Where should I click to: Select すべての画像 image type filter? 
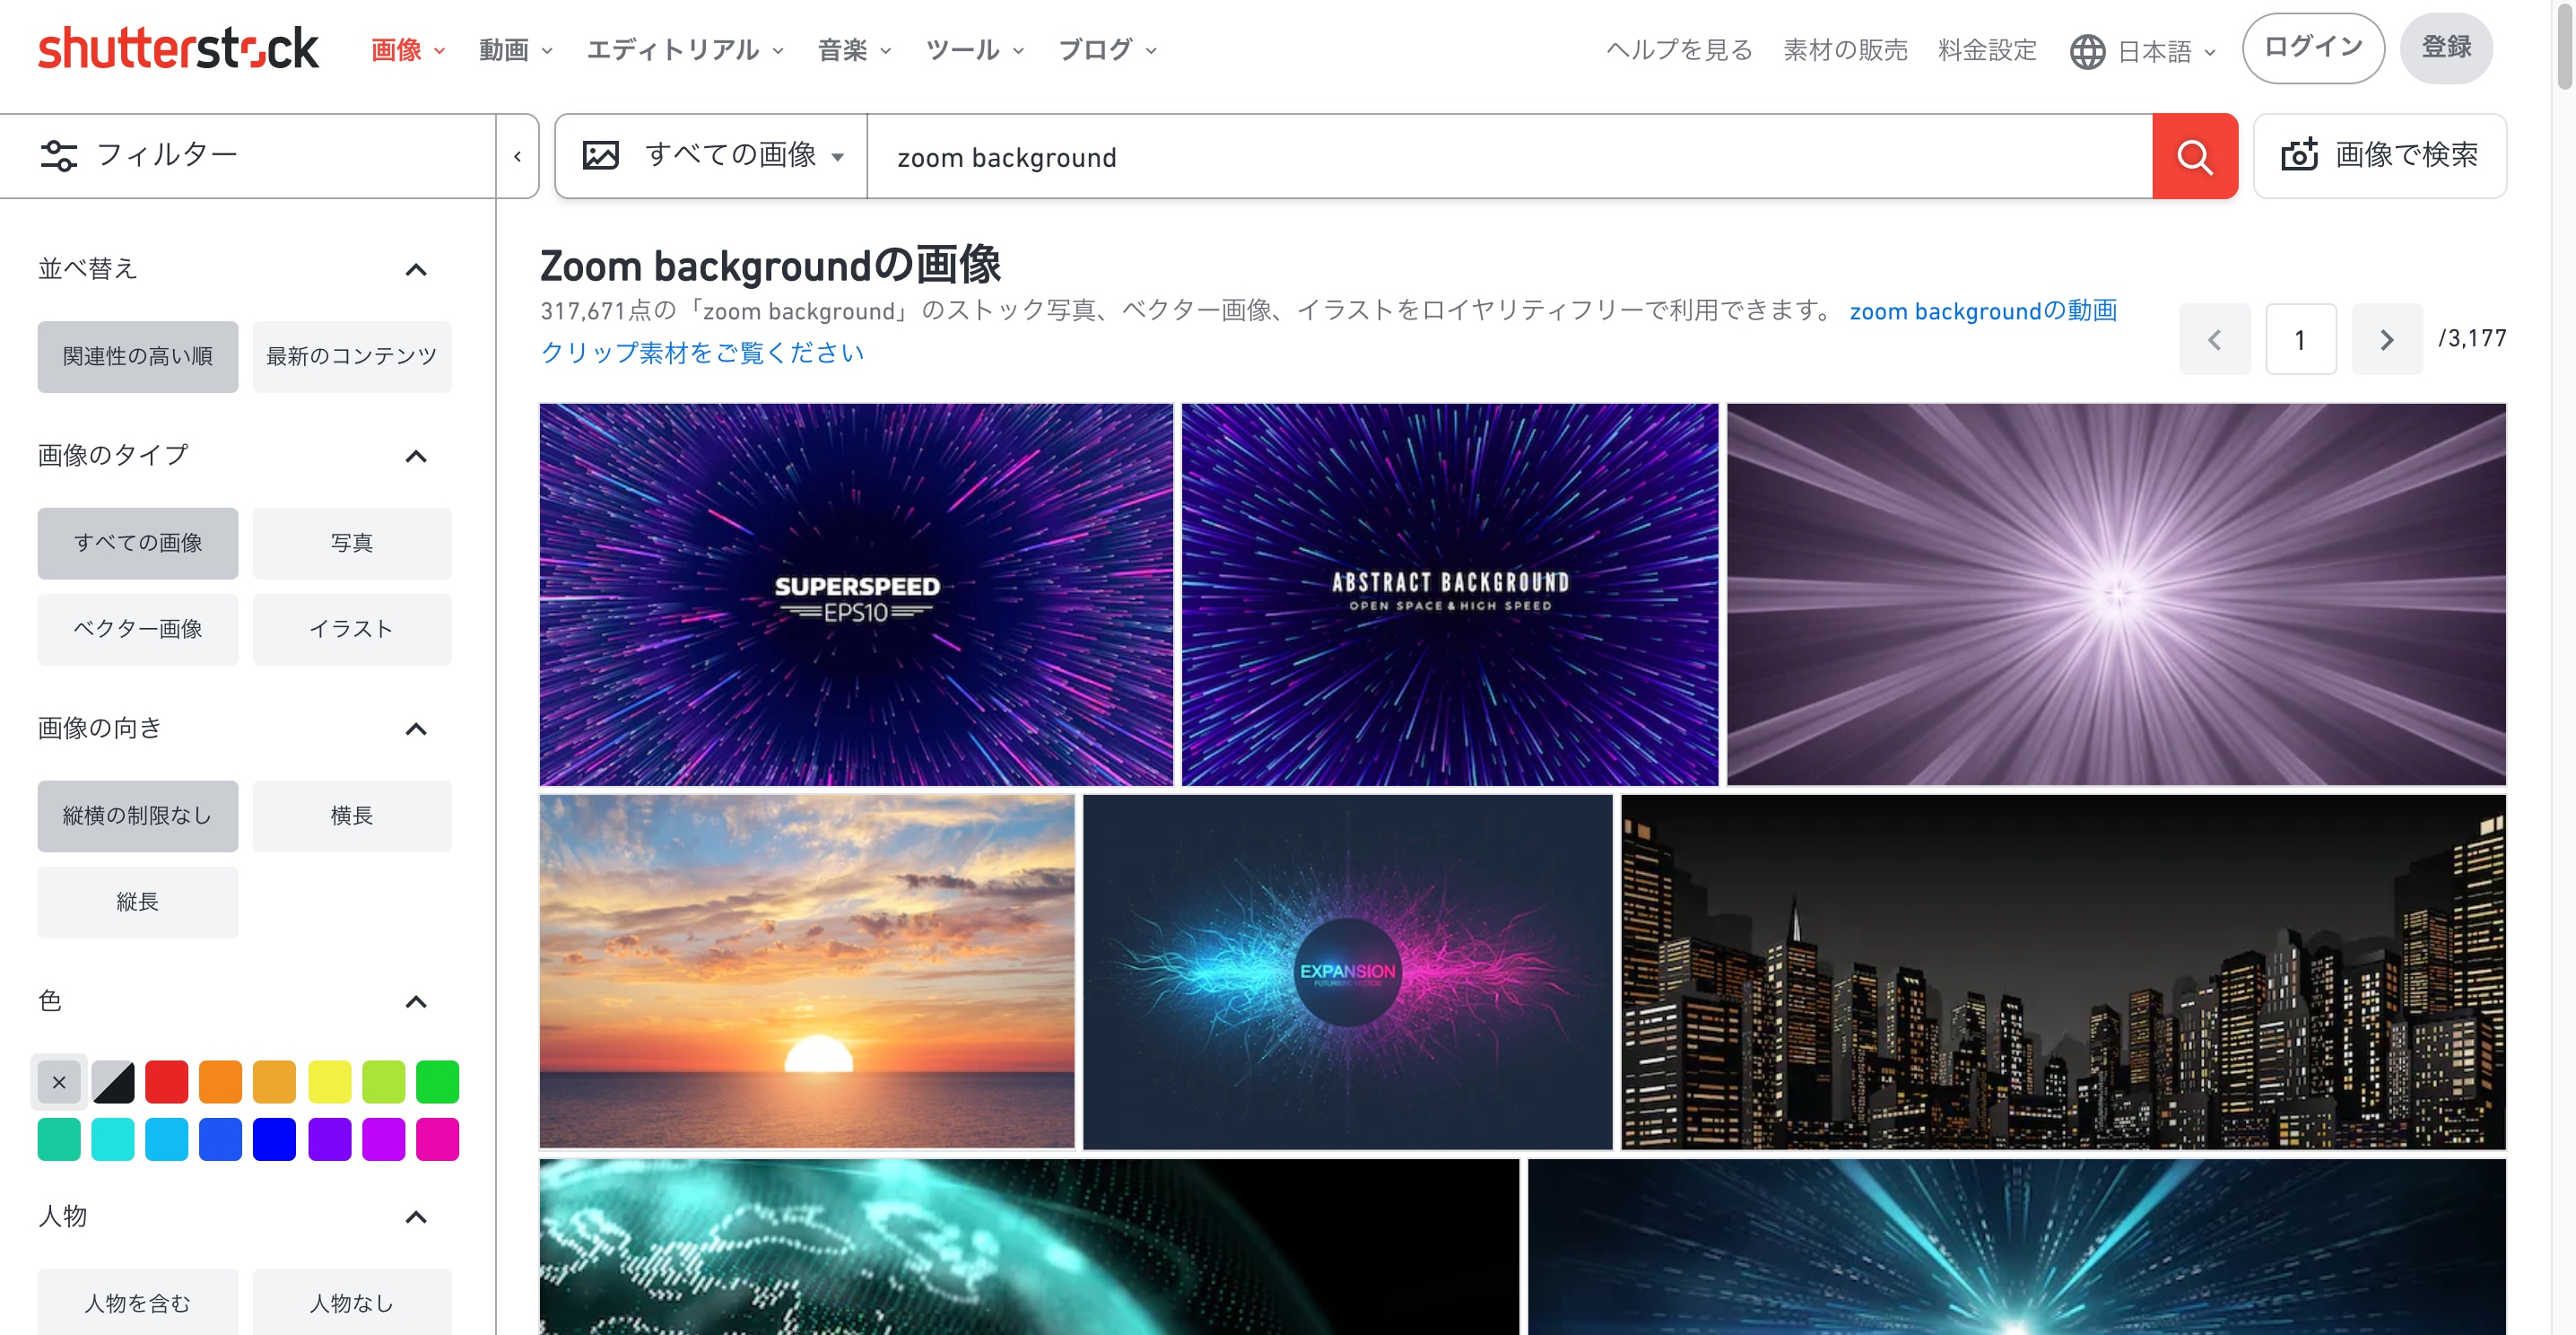[138, 543]
